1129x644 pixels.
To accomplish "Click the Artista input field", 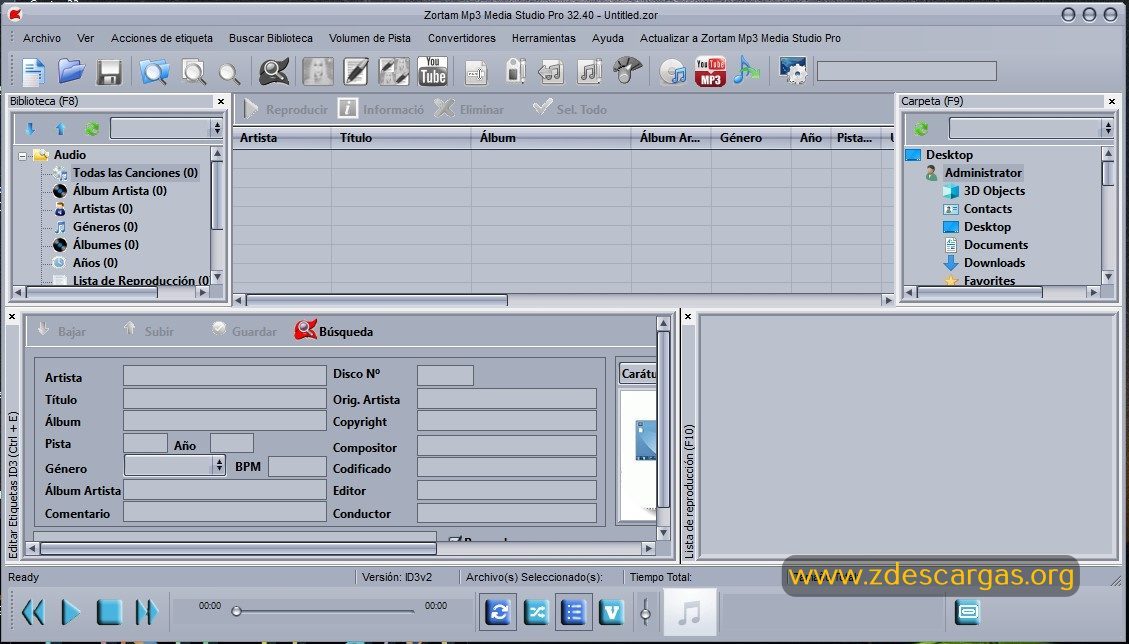I will pyautogui.click(x=225, y=375).
